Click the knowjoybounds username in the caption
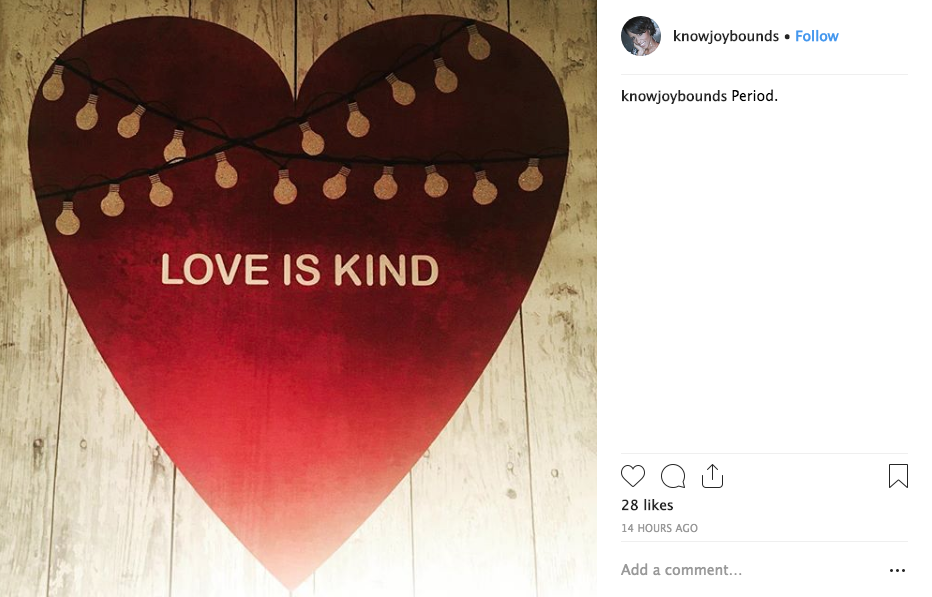 point(674,97)
